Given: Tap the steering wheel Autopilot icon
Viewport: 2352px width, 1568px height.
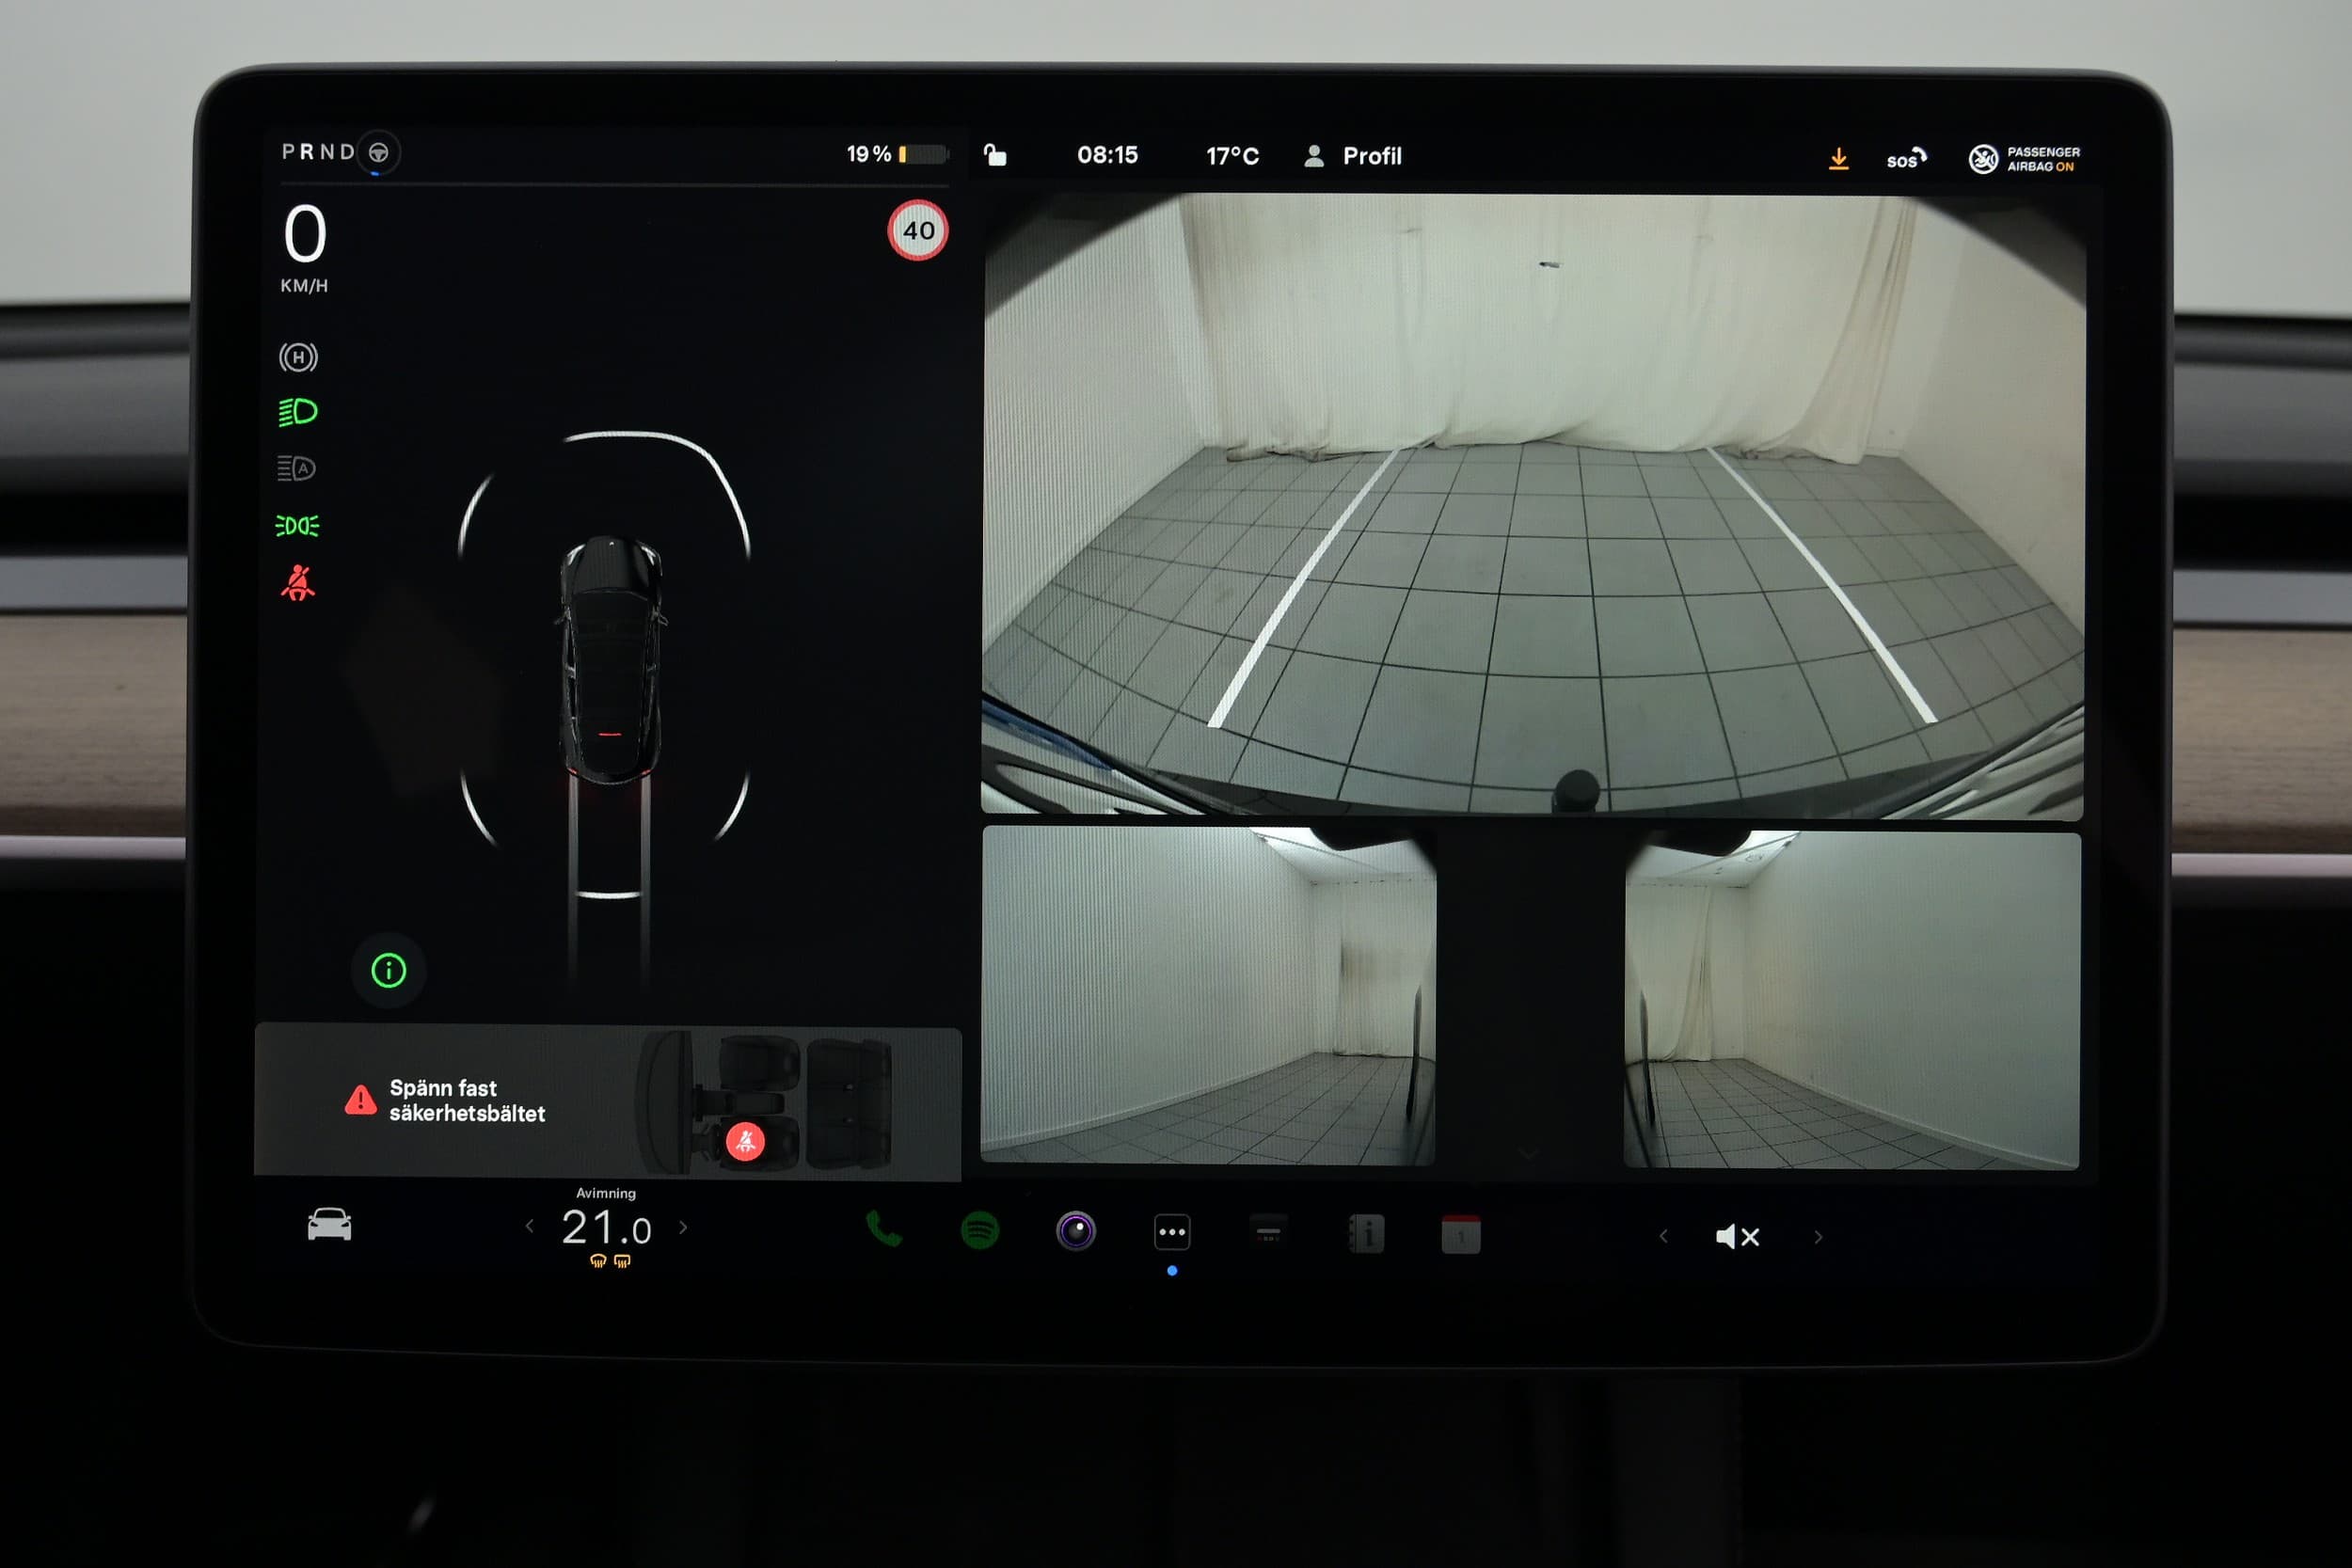Looking at the screenshot, I should 378,152.
